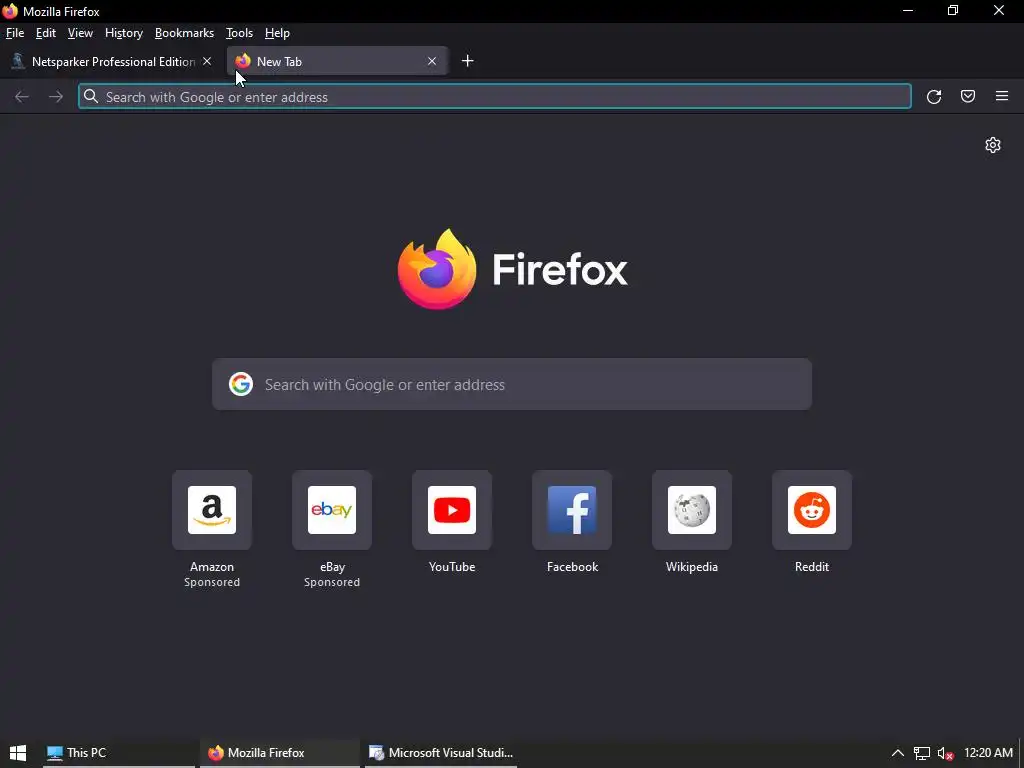Click the Sponsored label under eBay
1024x768 pixels.
point(332,582)
